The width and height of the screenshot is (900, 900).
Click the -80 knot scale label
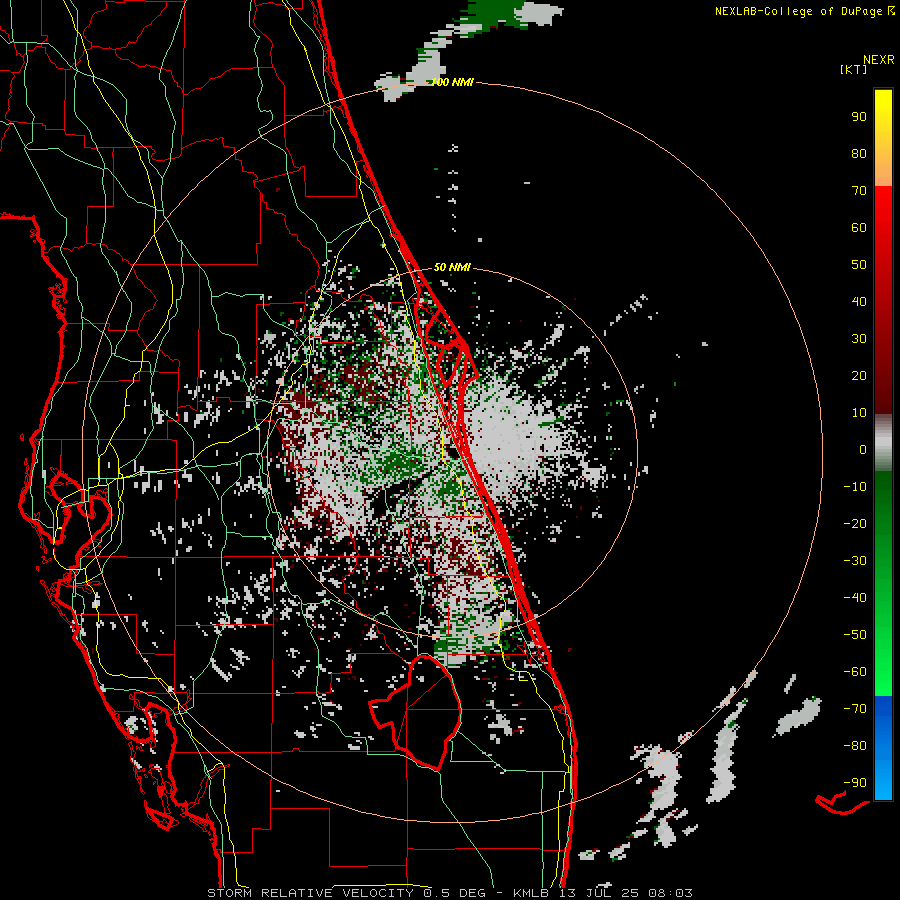855,746
